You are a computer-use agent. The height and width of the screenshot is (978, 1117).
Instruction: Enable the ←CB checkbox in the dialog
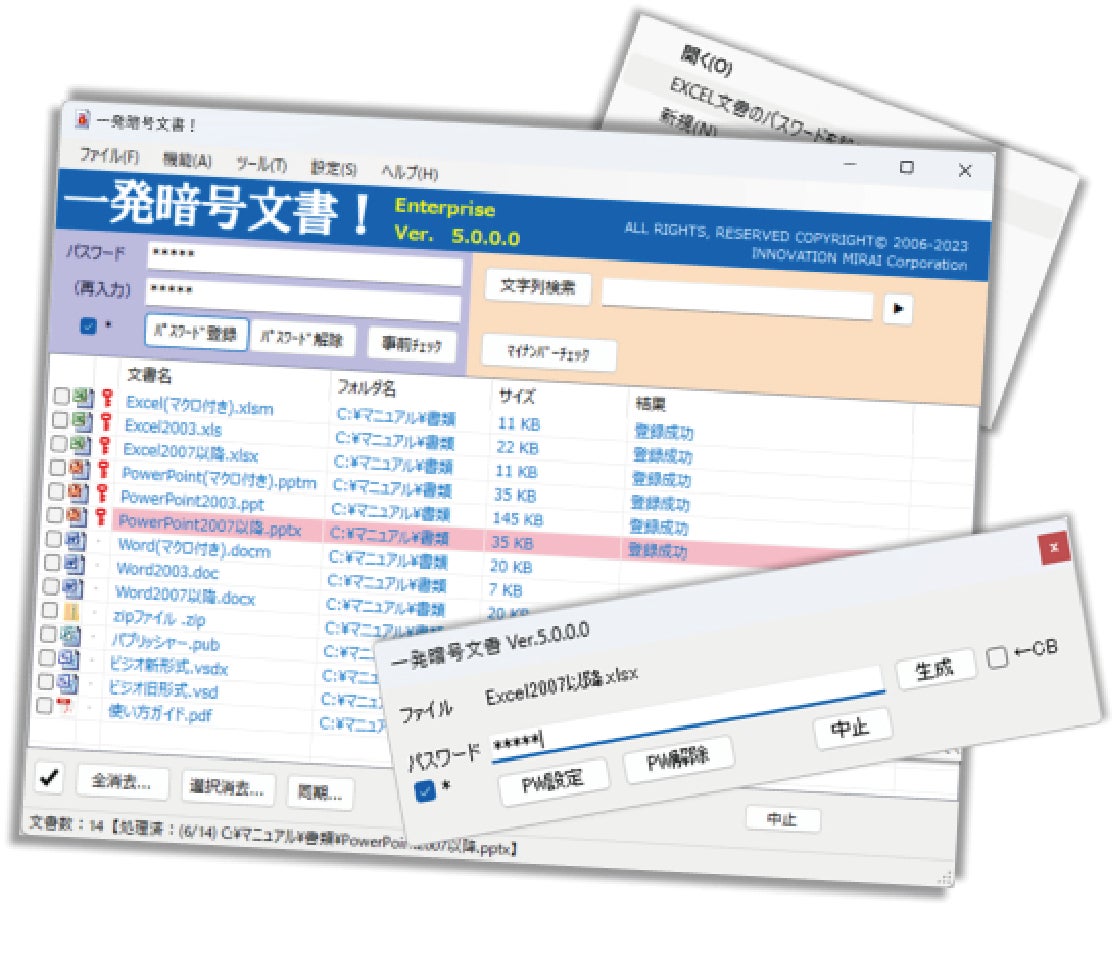pyautogui.click(x=997, y=657)
